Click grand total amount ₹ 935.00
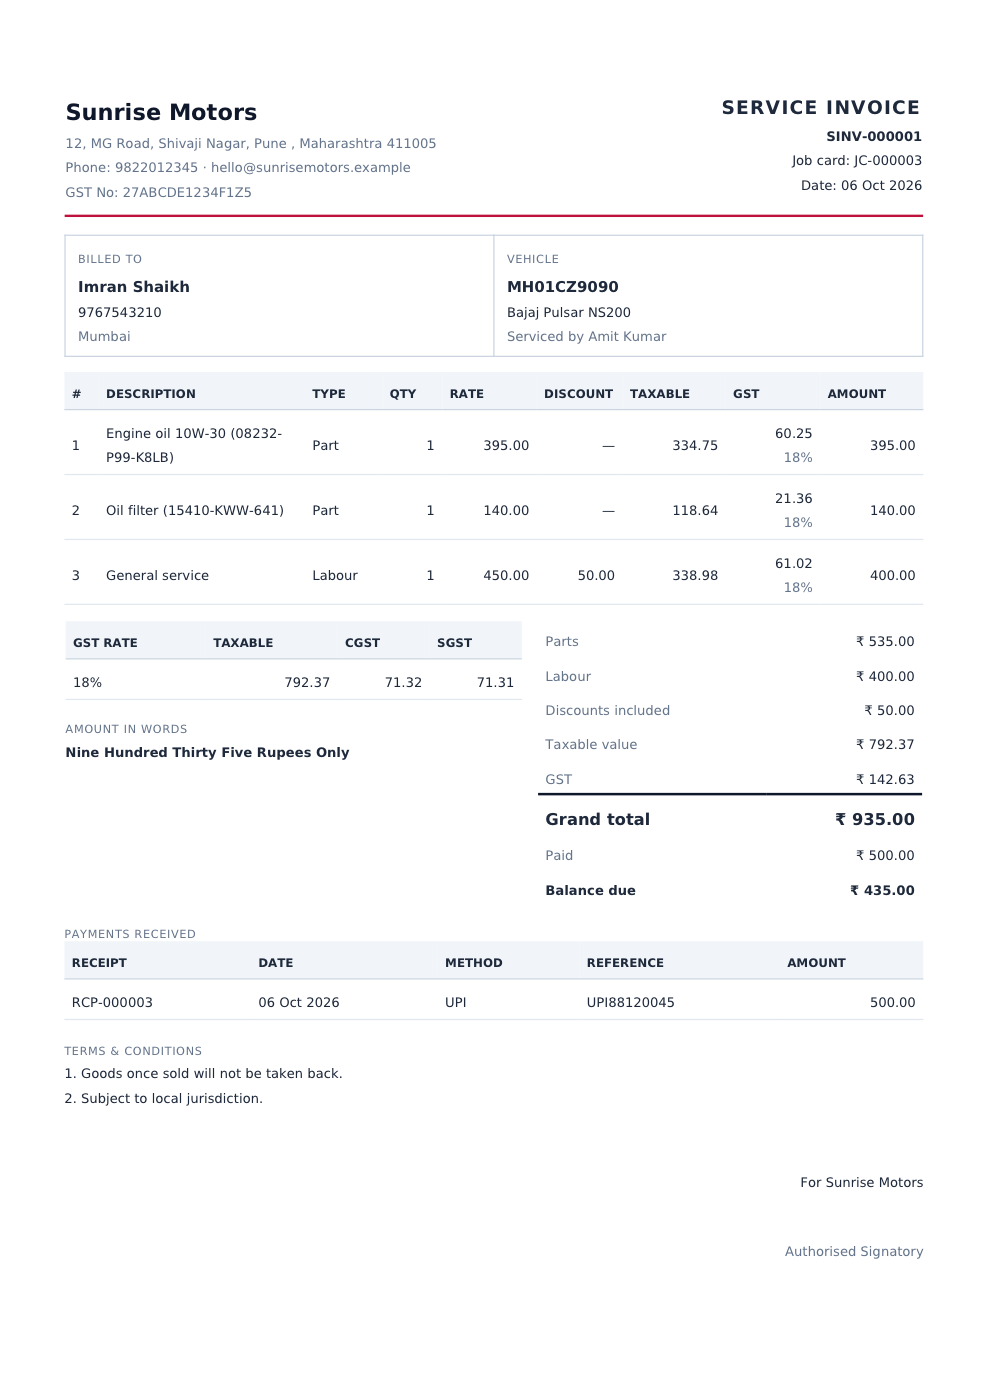This screenshot has width=989, height=1400. (x=875, y=819)
